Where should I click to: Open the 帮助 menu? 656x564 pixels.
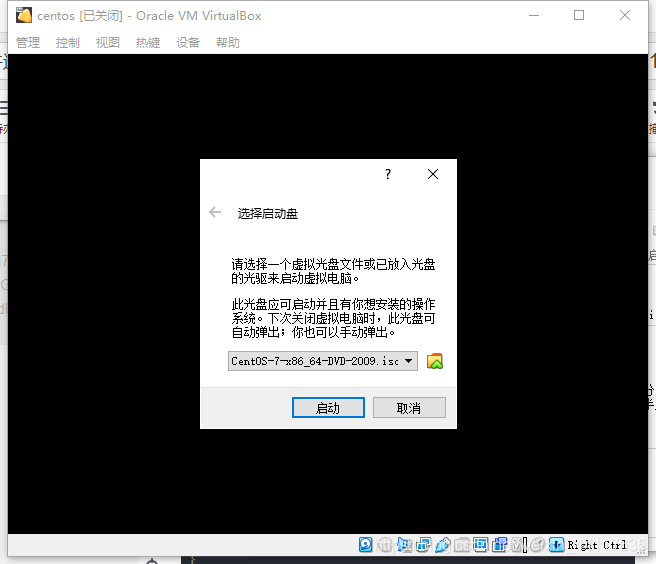(228, 42)
